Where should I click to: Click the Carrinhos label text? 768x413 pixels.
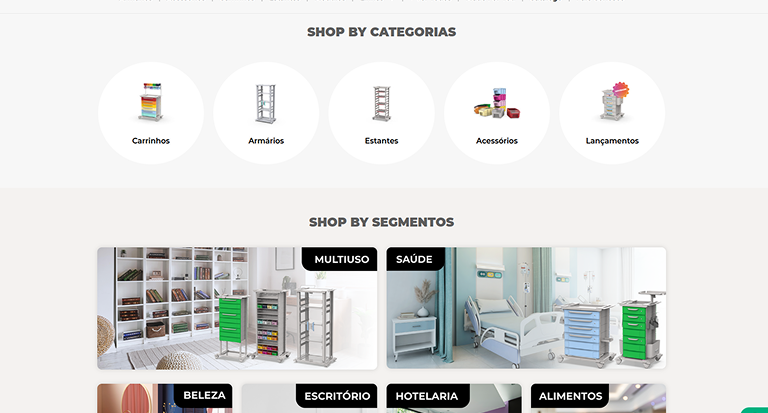pyautogui.click(x=151, y=141)
